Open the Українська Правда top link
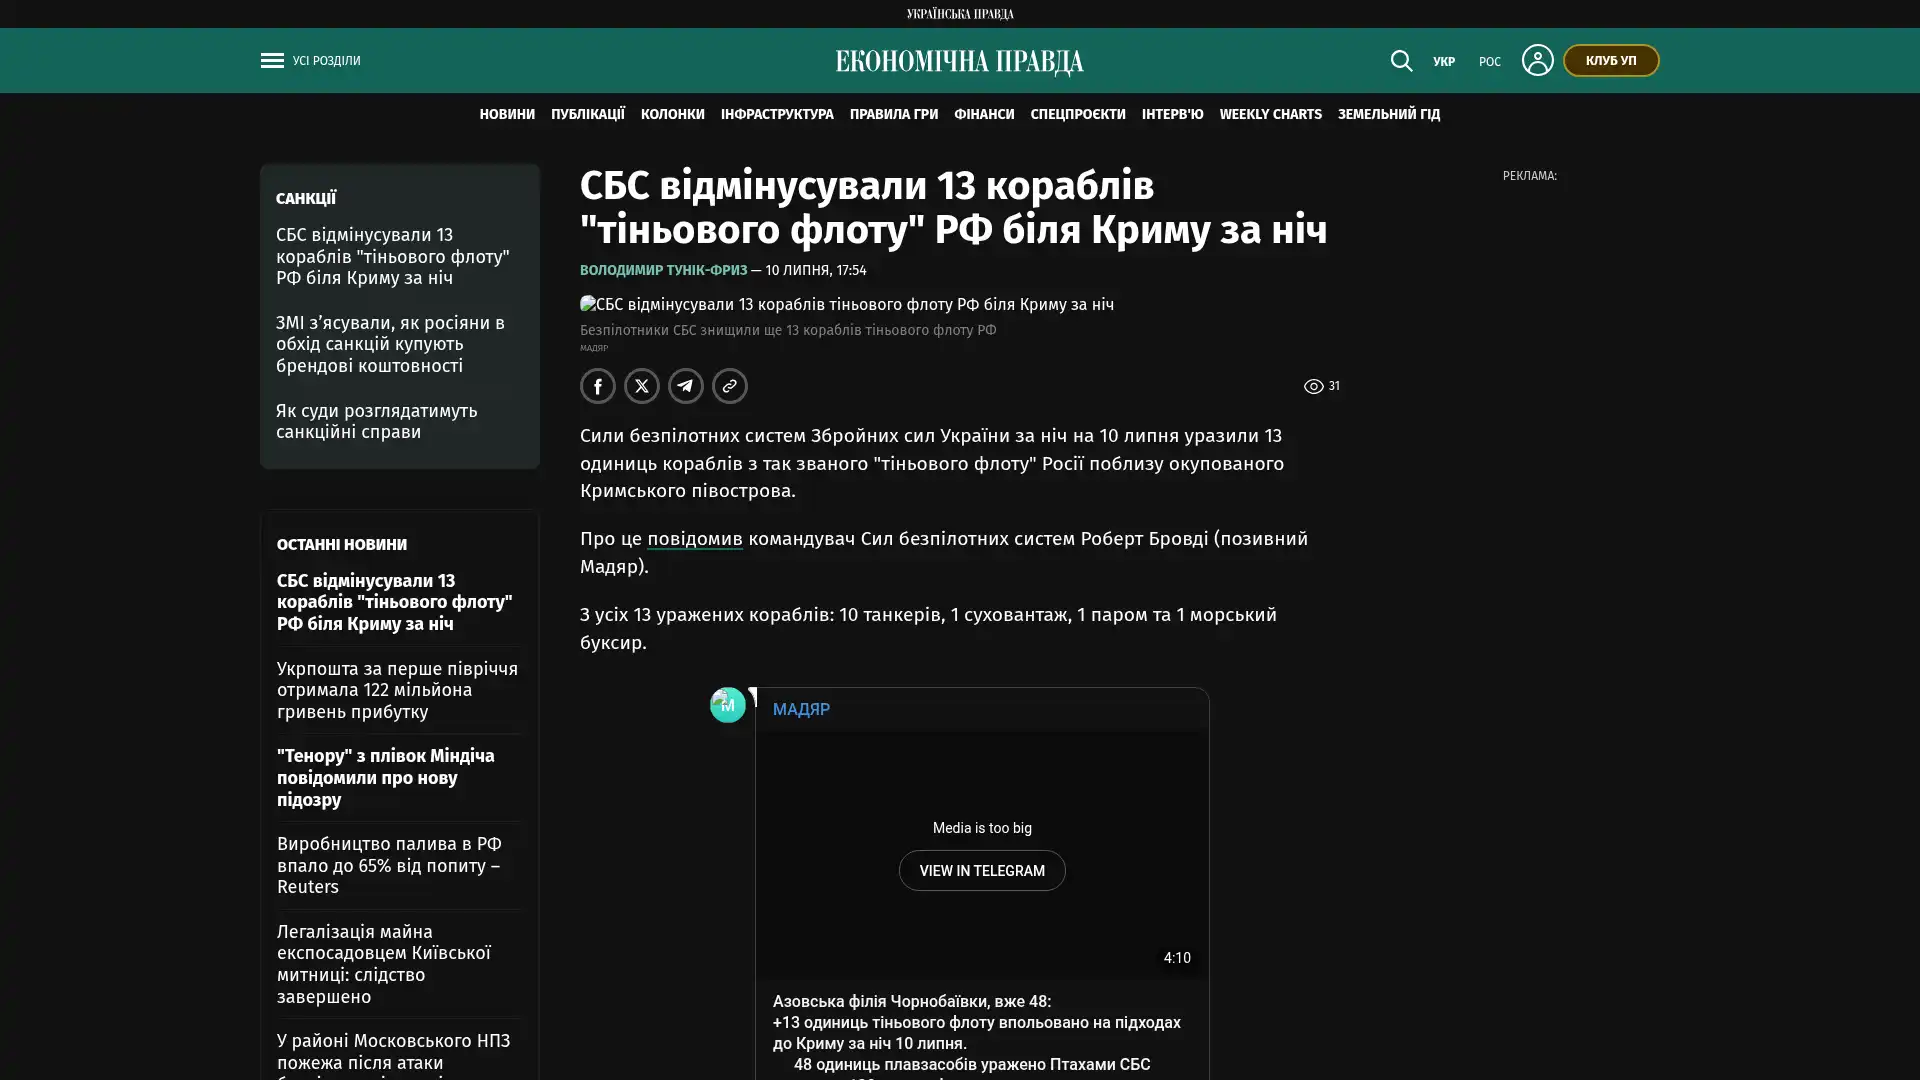The width and height of the screenshot is (1920, 1080). click(x=960, y=14)
